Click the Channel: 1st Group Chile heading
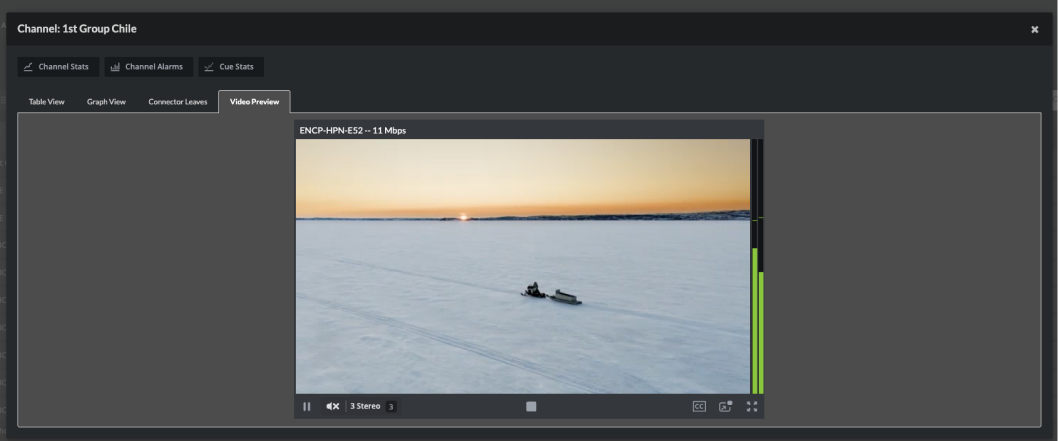Image resolution: width=1058 pixels, height=441 pixels. click(77, 29)
